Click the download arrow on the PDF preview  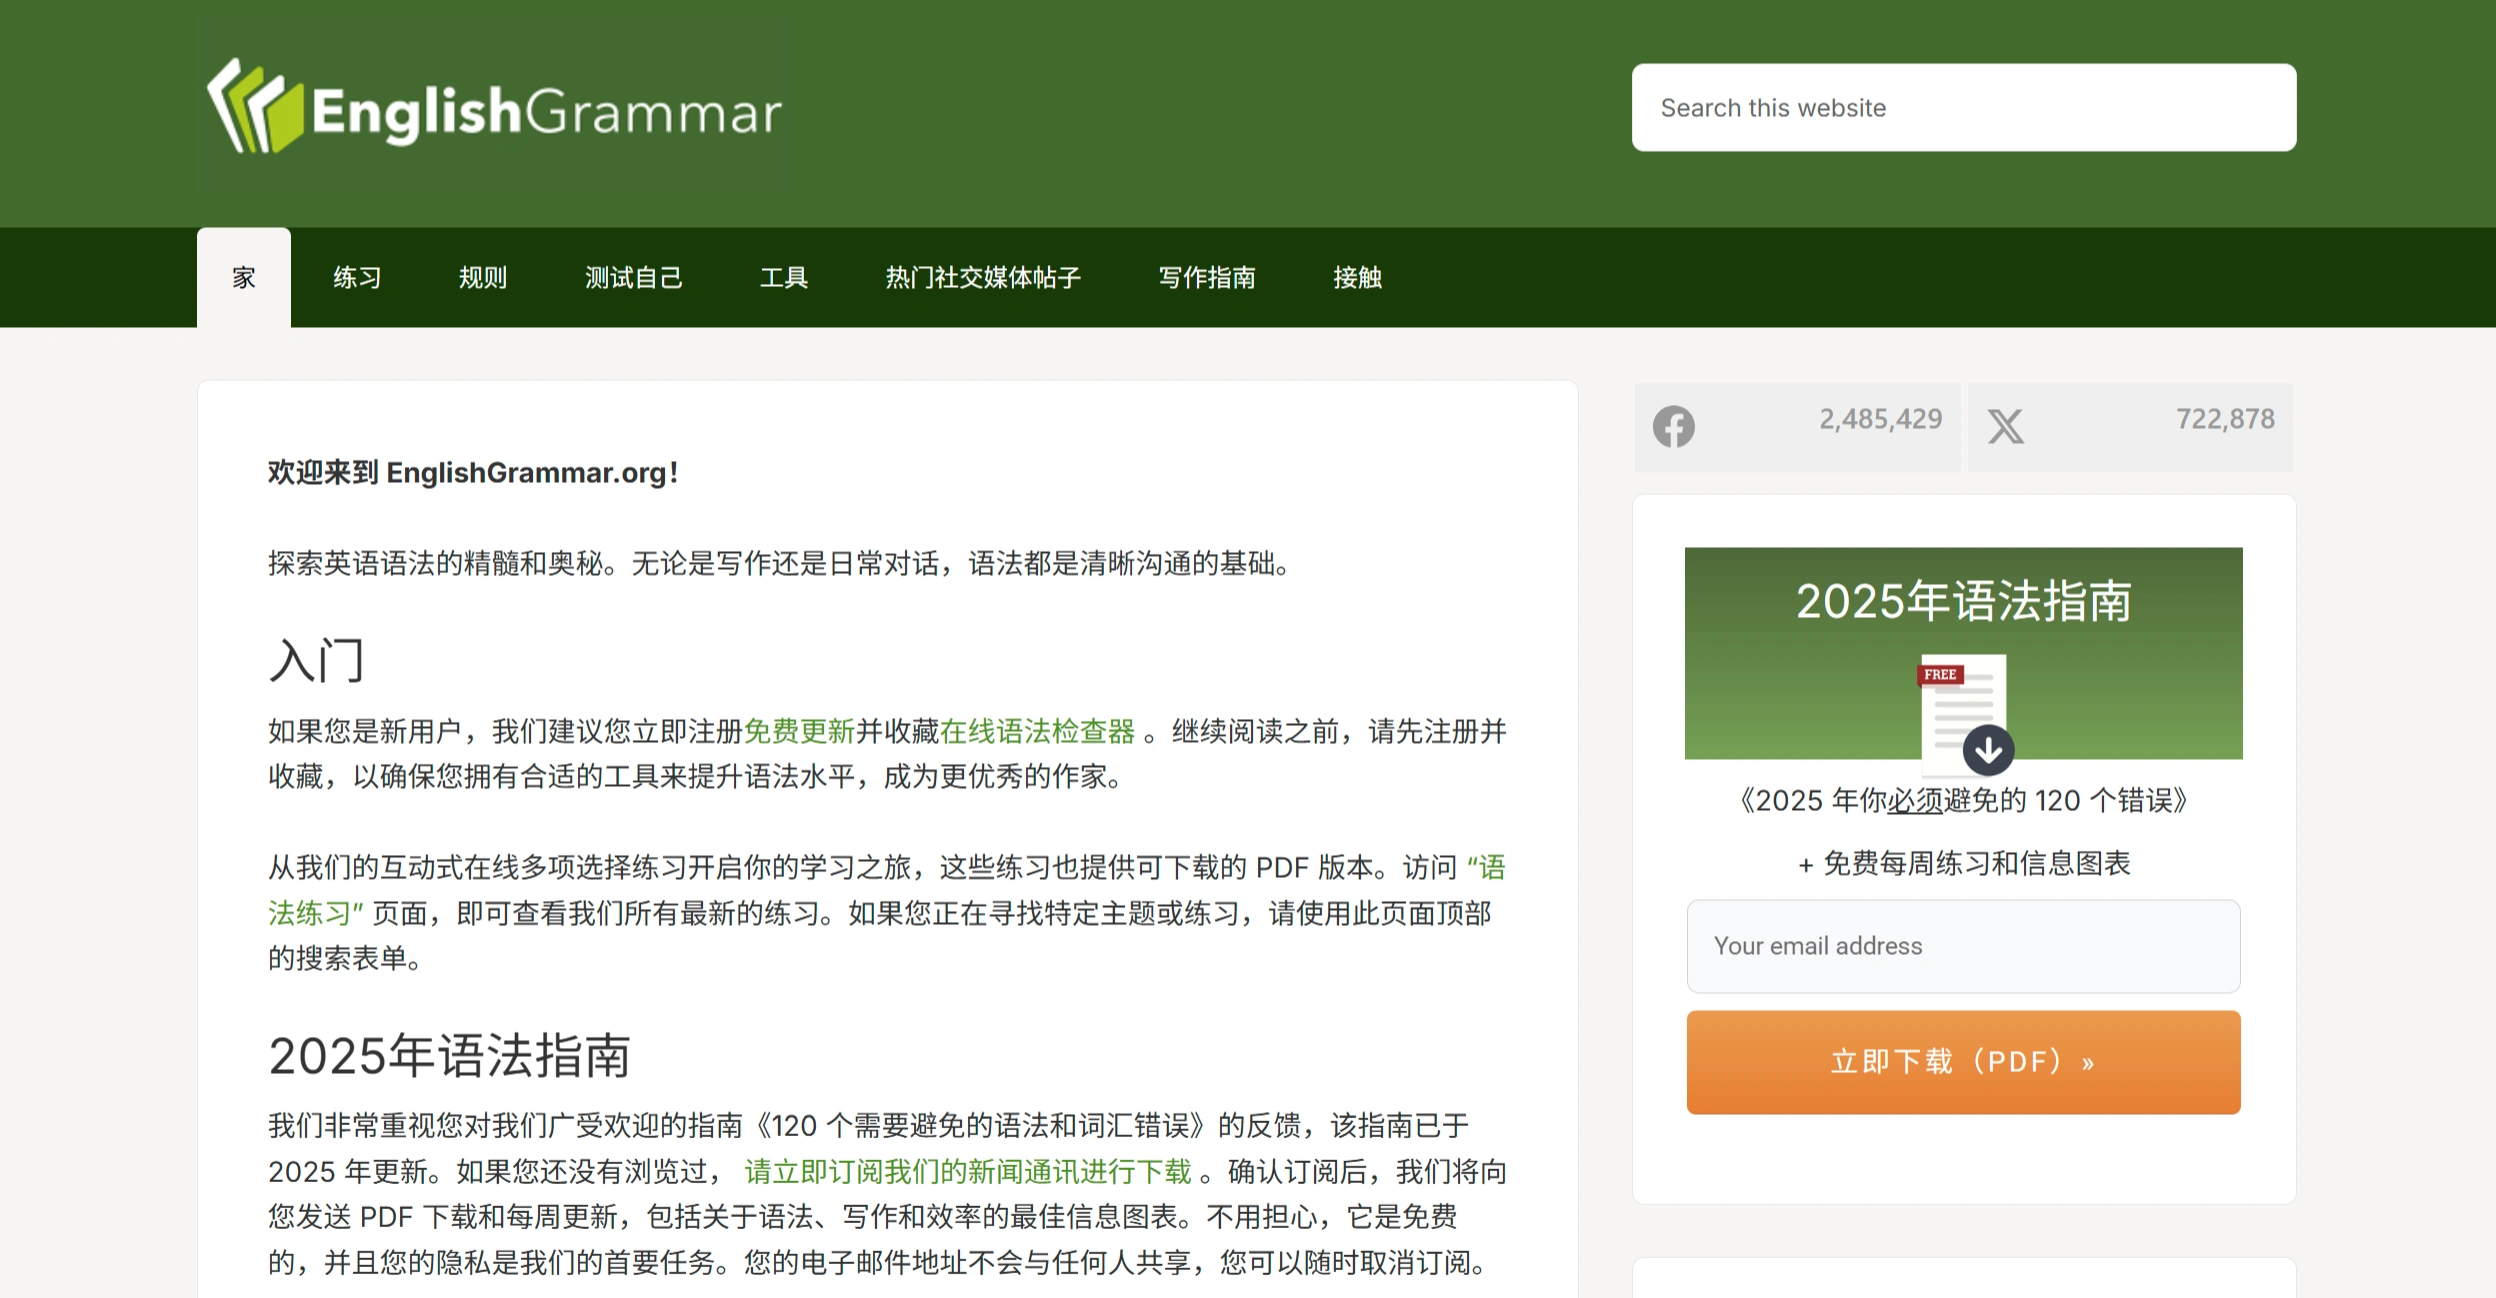click(1988, 748)
